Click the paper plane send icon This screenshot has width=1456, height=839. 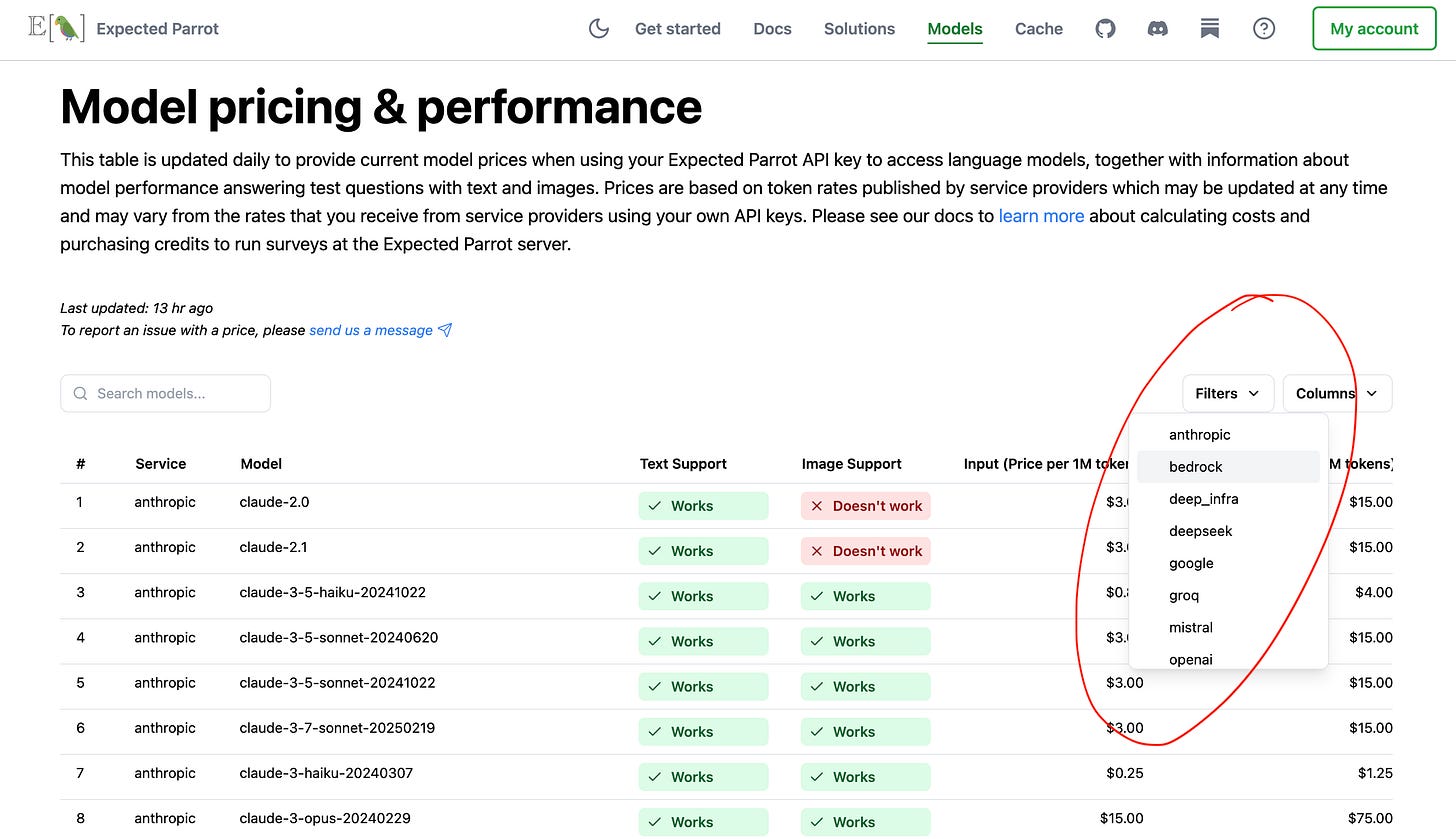pyautogui.click(x=445, y=330)
